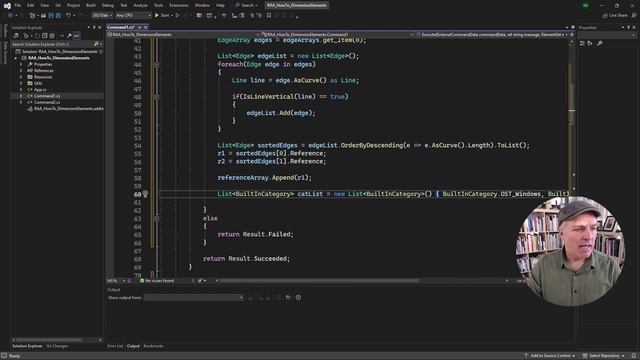Click the lightbulb quick actions icon at line 60
This screenshot has height=360, width=640.
pyautogui.click(x=145, y=194)
